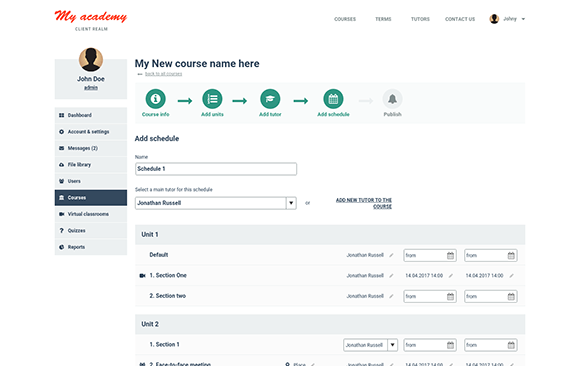Screen dimensions: 580x366
Task: Click the 2. Section two row title
Action: click(168, 296)
